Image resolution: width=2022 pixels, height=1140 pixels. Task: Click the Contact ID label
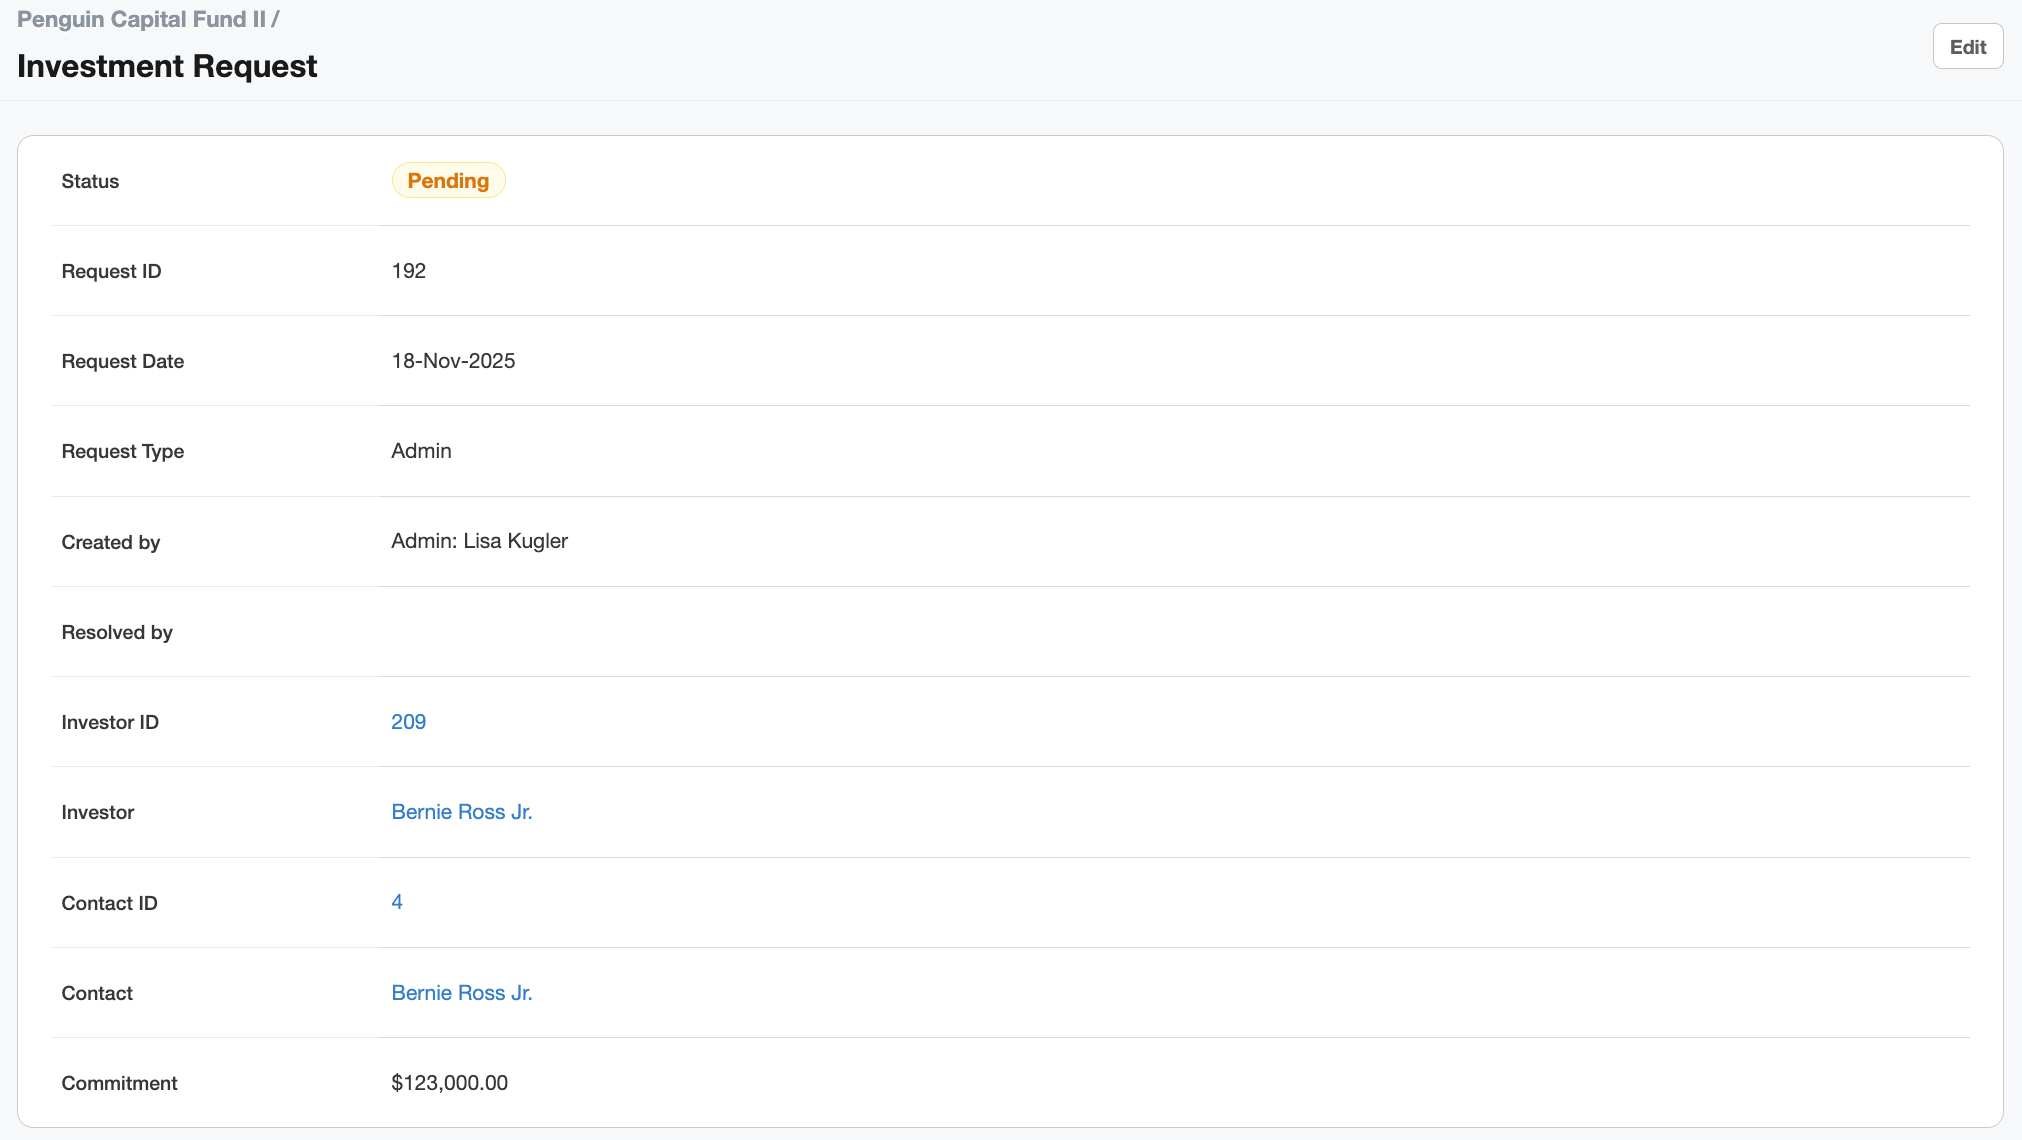coord(109,903)
